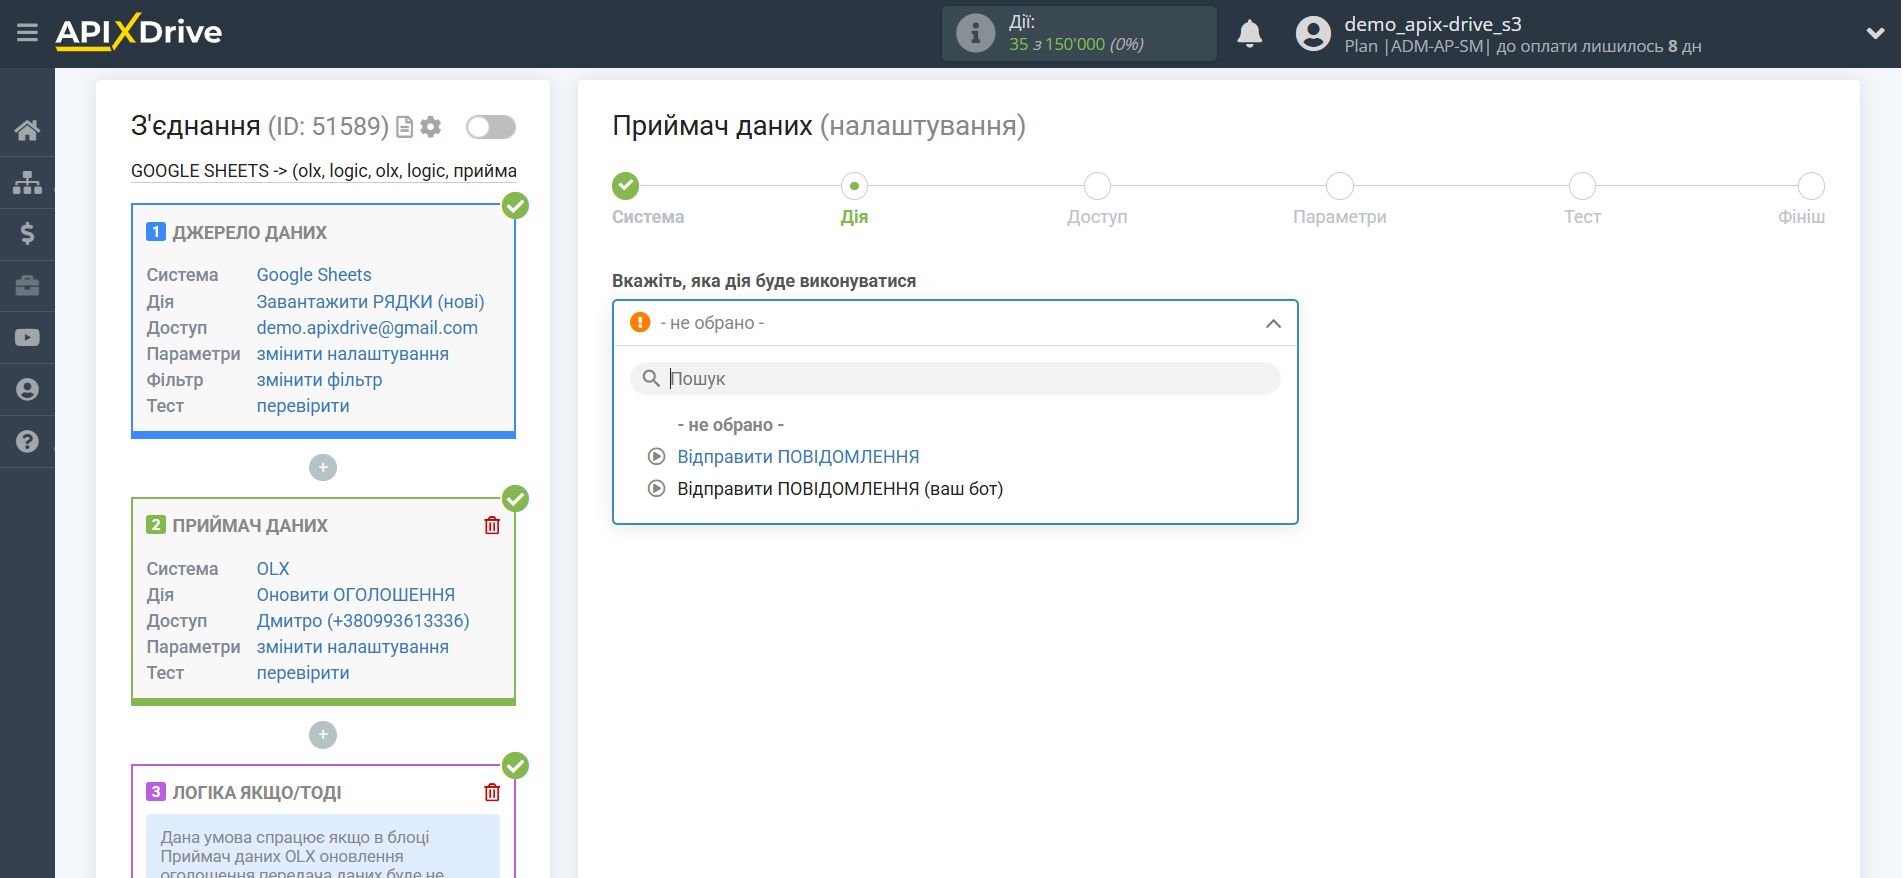Click the orange warning icon in dropdown
1903x878 pixels.
640,322
